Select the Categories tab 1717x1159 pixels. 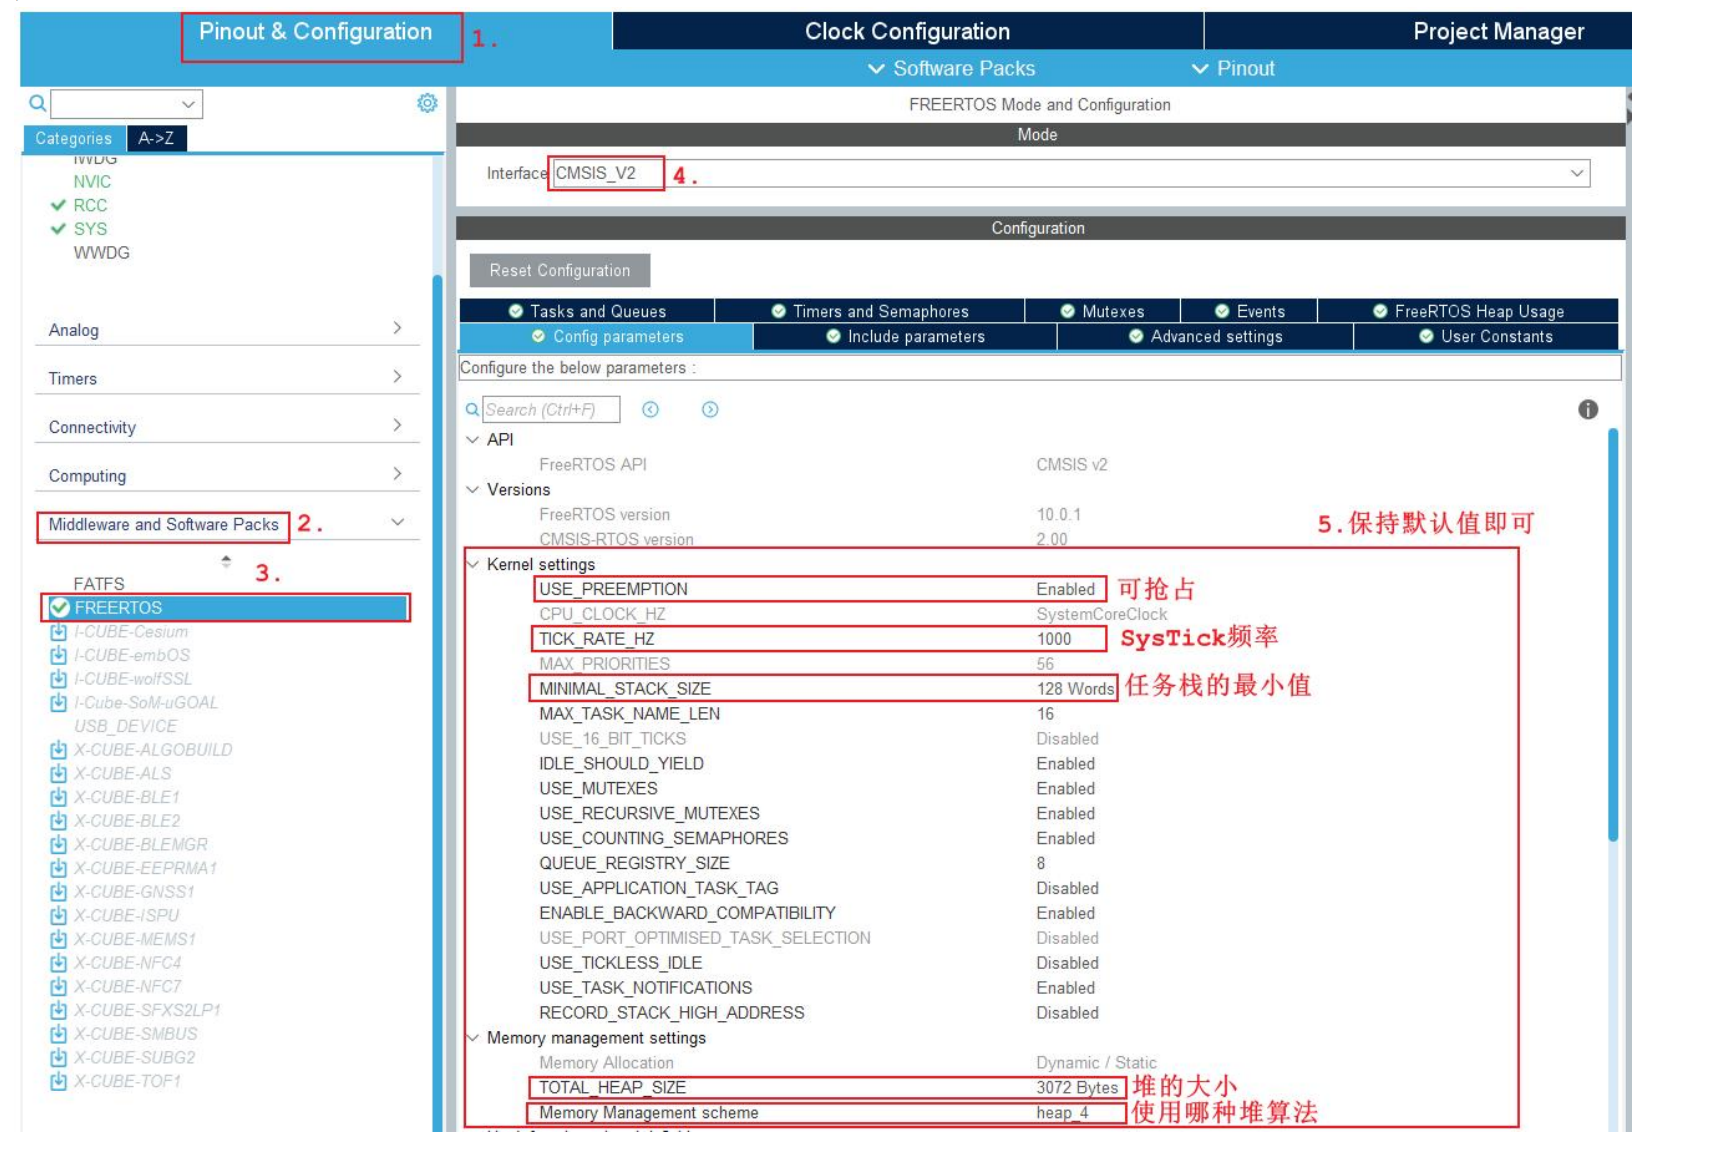74,138
